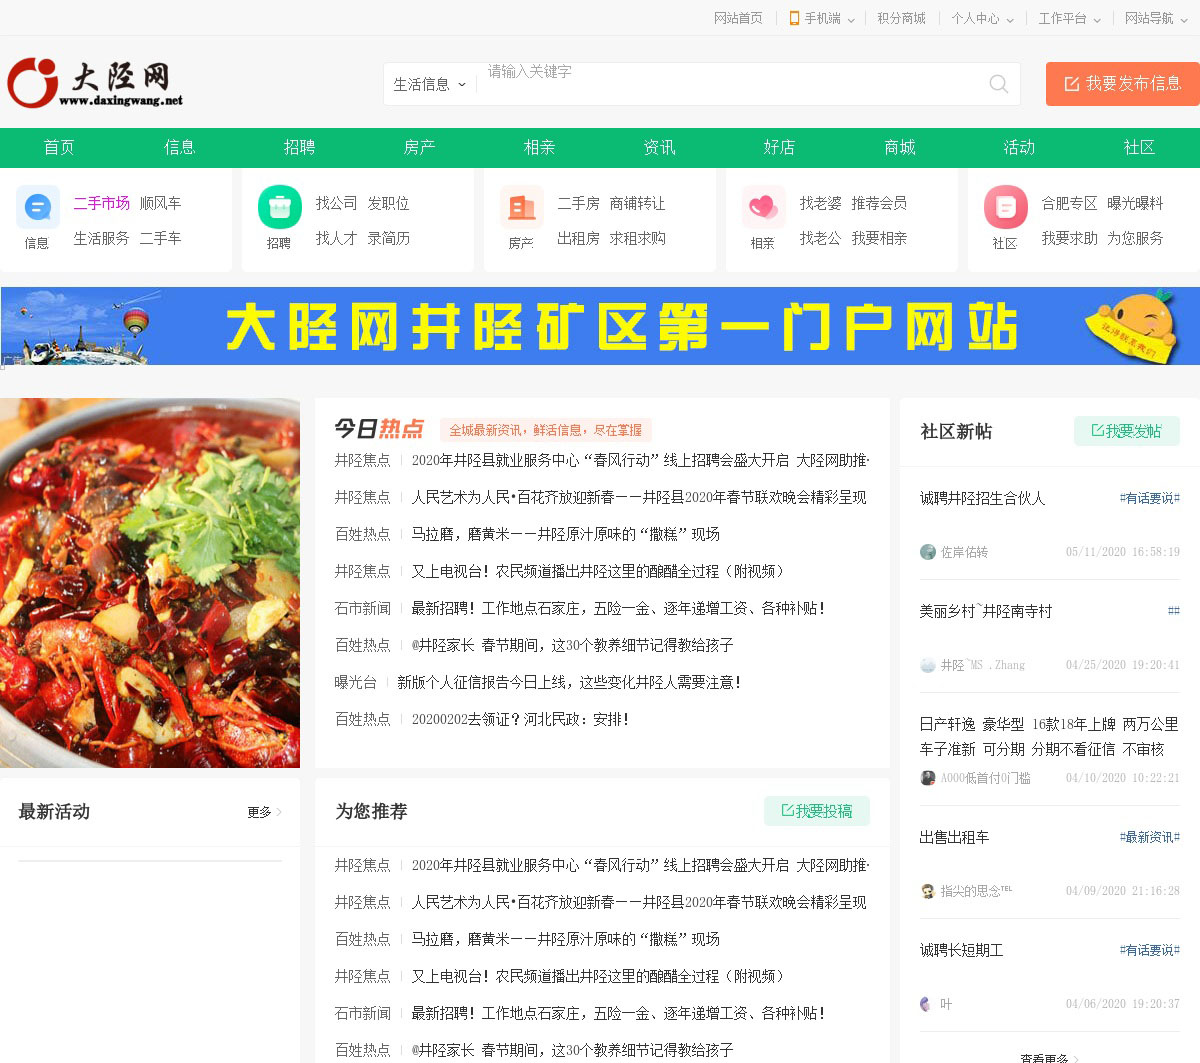
Task: Open the 曝光曝料 link
Action: coord(1135,203)
